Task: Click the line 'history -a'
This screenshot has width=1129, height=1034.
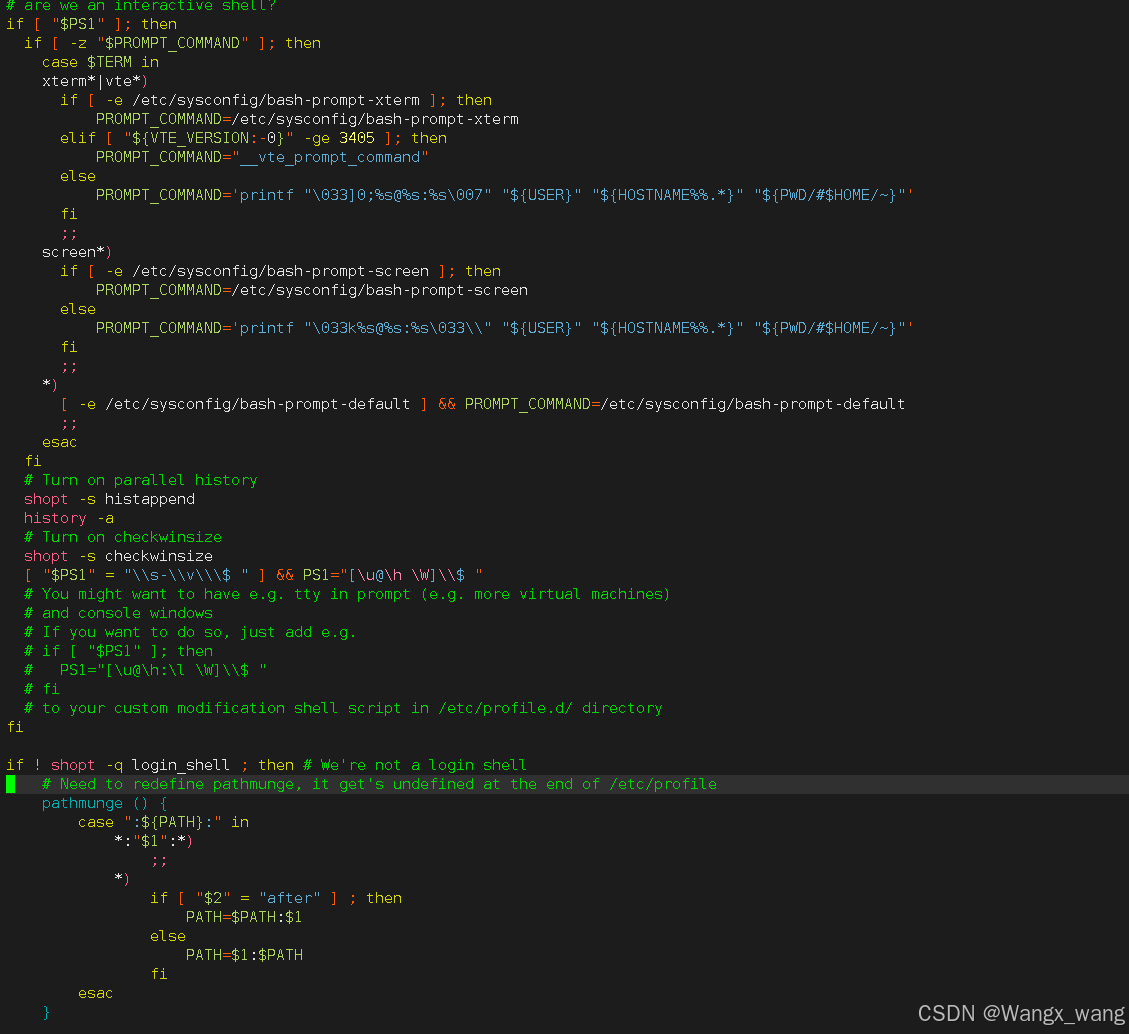Action: [68, 518]
